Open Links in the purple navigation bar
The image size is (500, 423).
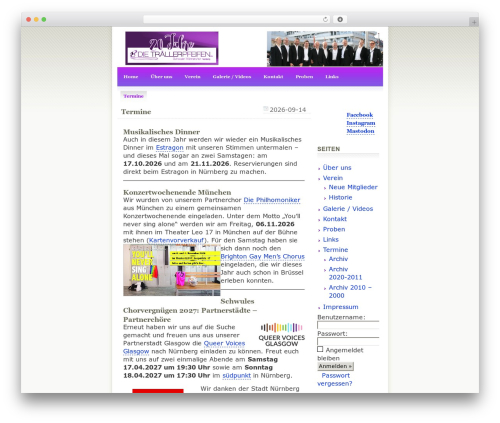(332, 77)
